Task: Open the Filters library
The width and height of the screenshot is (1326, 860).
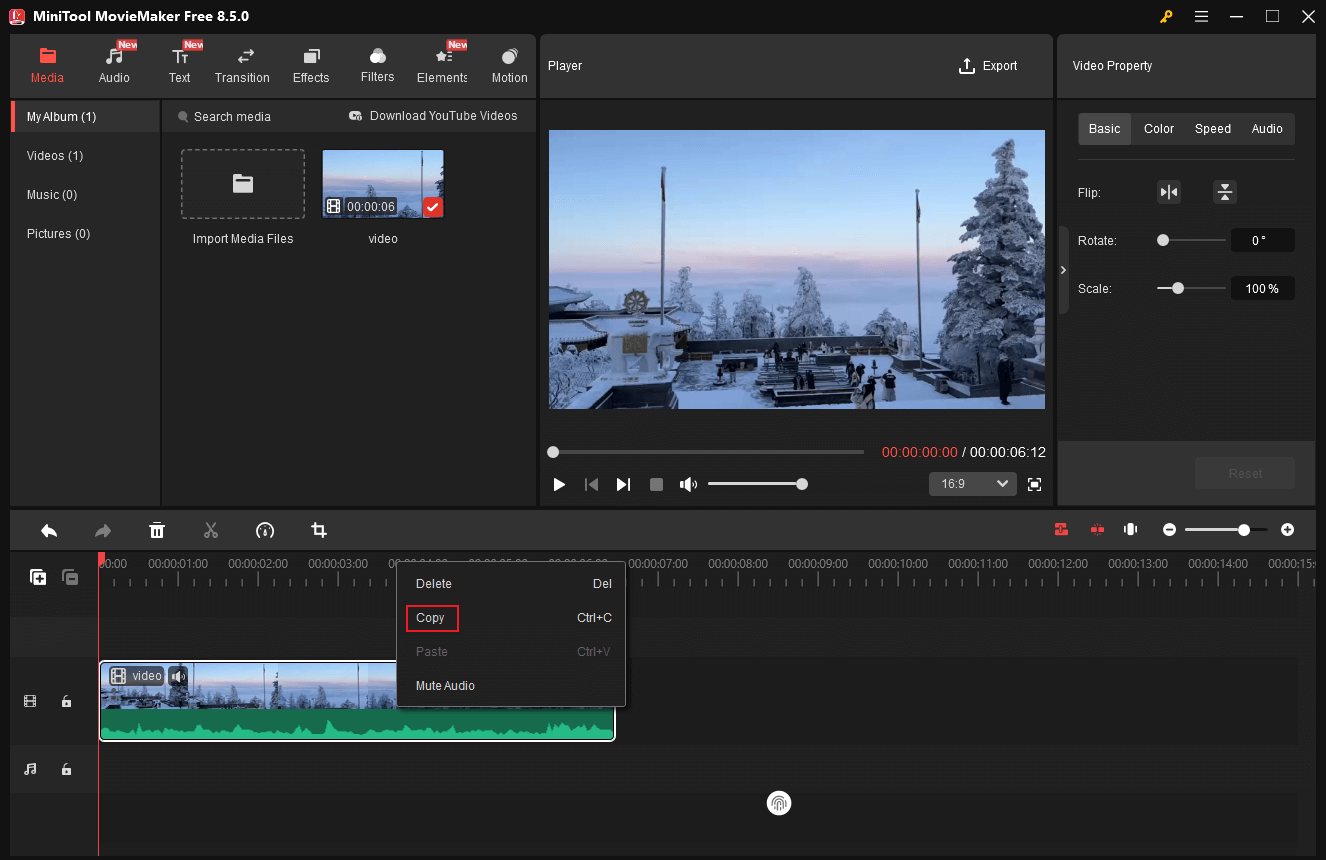Action: [377, 65]
